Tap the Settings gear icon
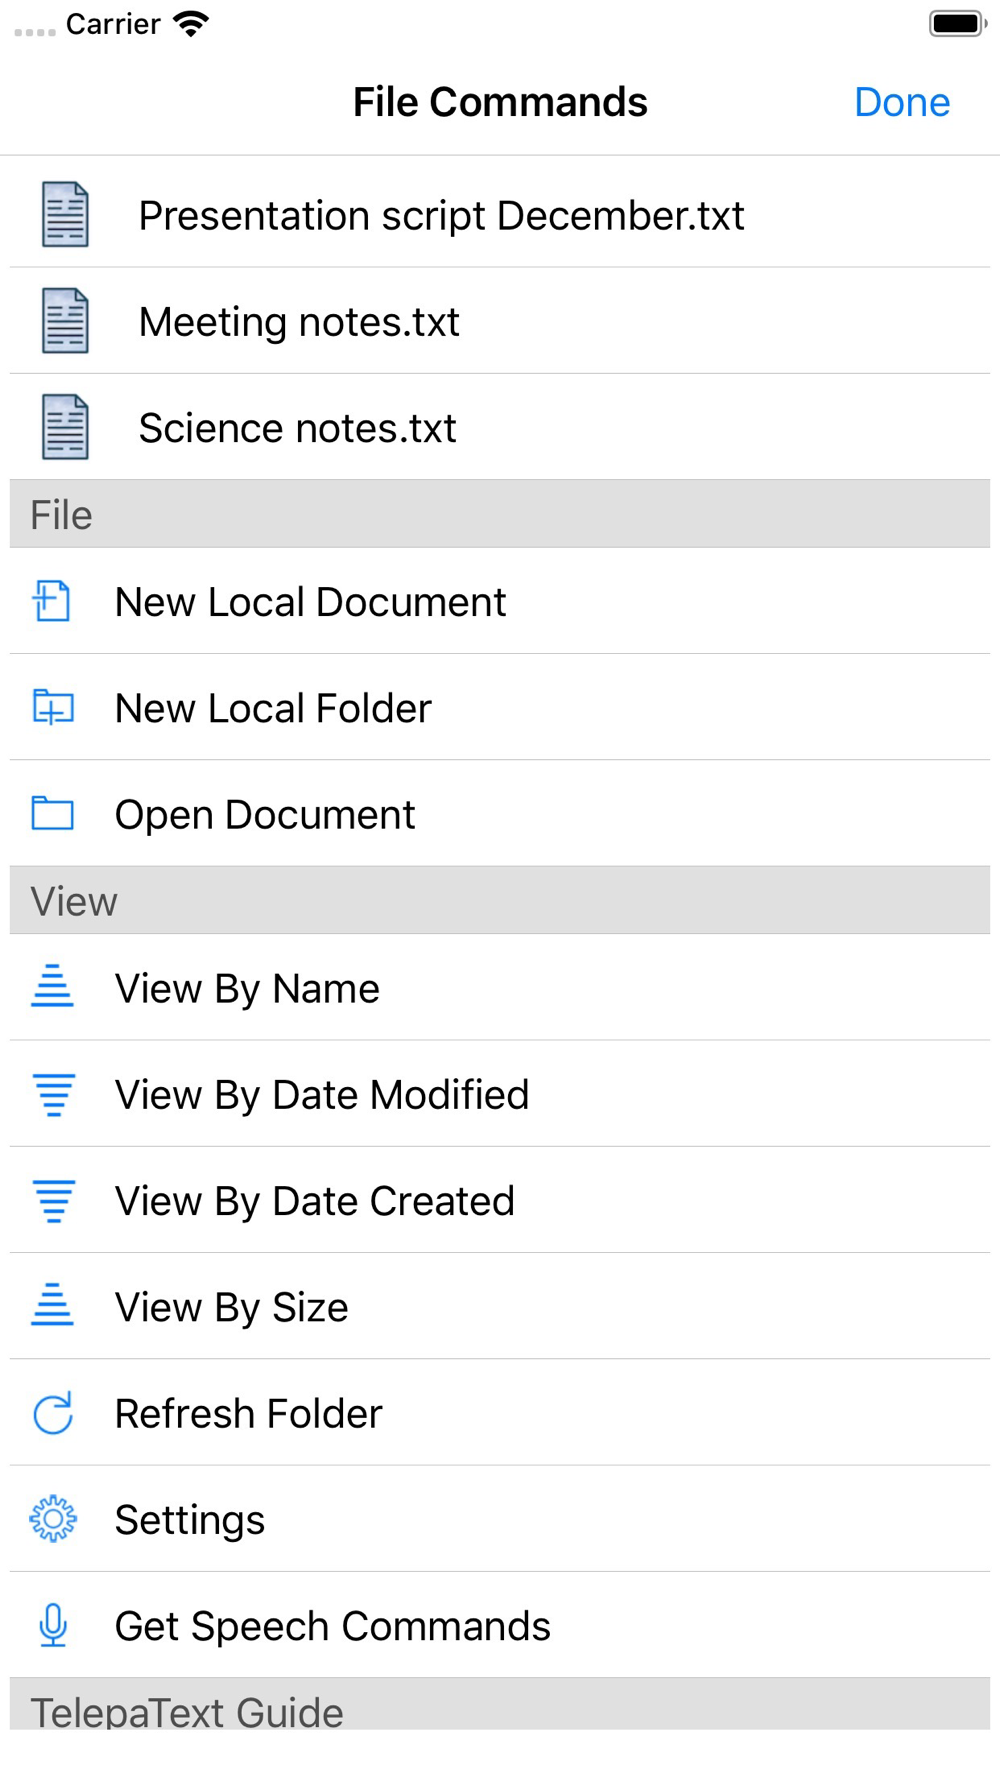1000x1778 pixels. (x=52, y=1519)
